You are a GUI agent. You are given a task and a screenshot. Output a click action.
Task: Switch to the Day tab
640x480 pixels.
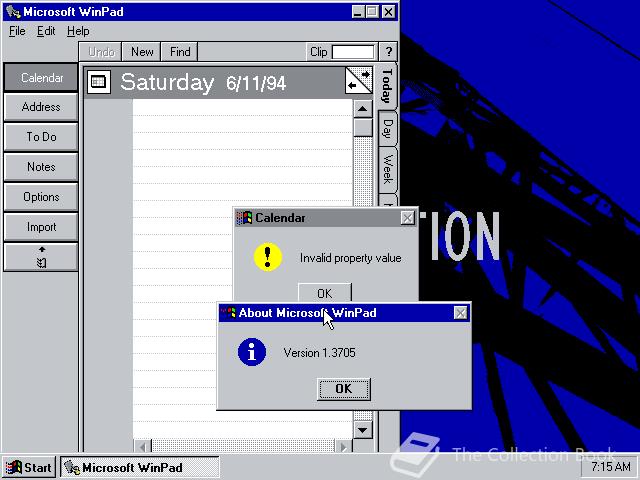[387, 129]
